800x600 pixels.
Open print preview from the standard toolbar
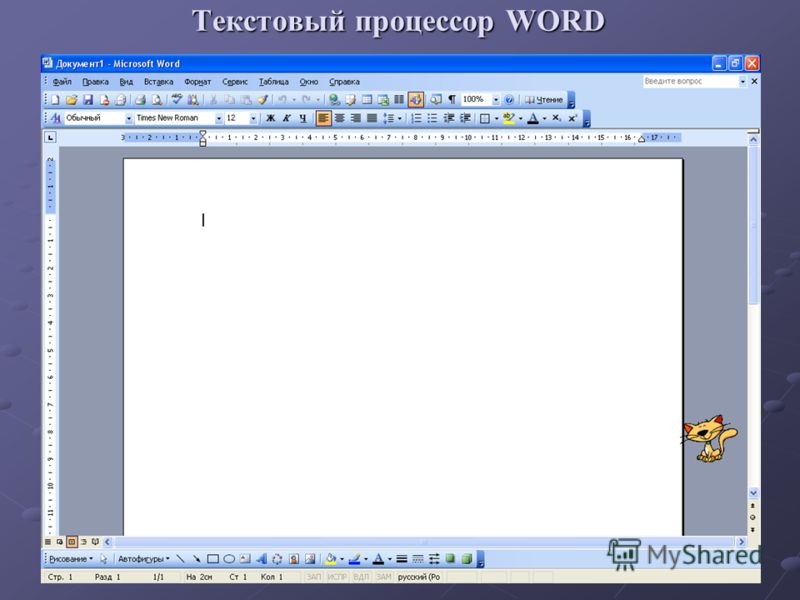(157, 100)
